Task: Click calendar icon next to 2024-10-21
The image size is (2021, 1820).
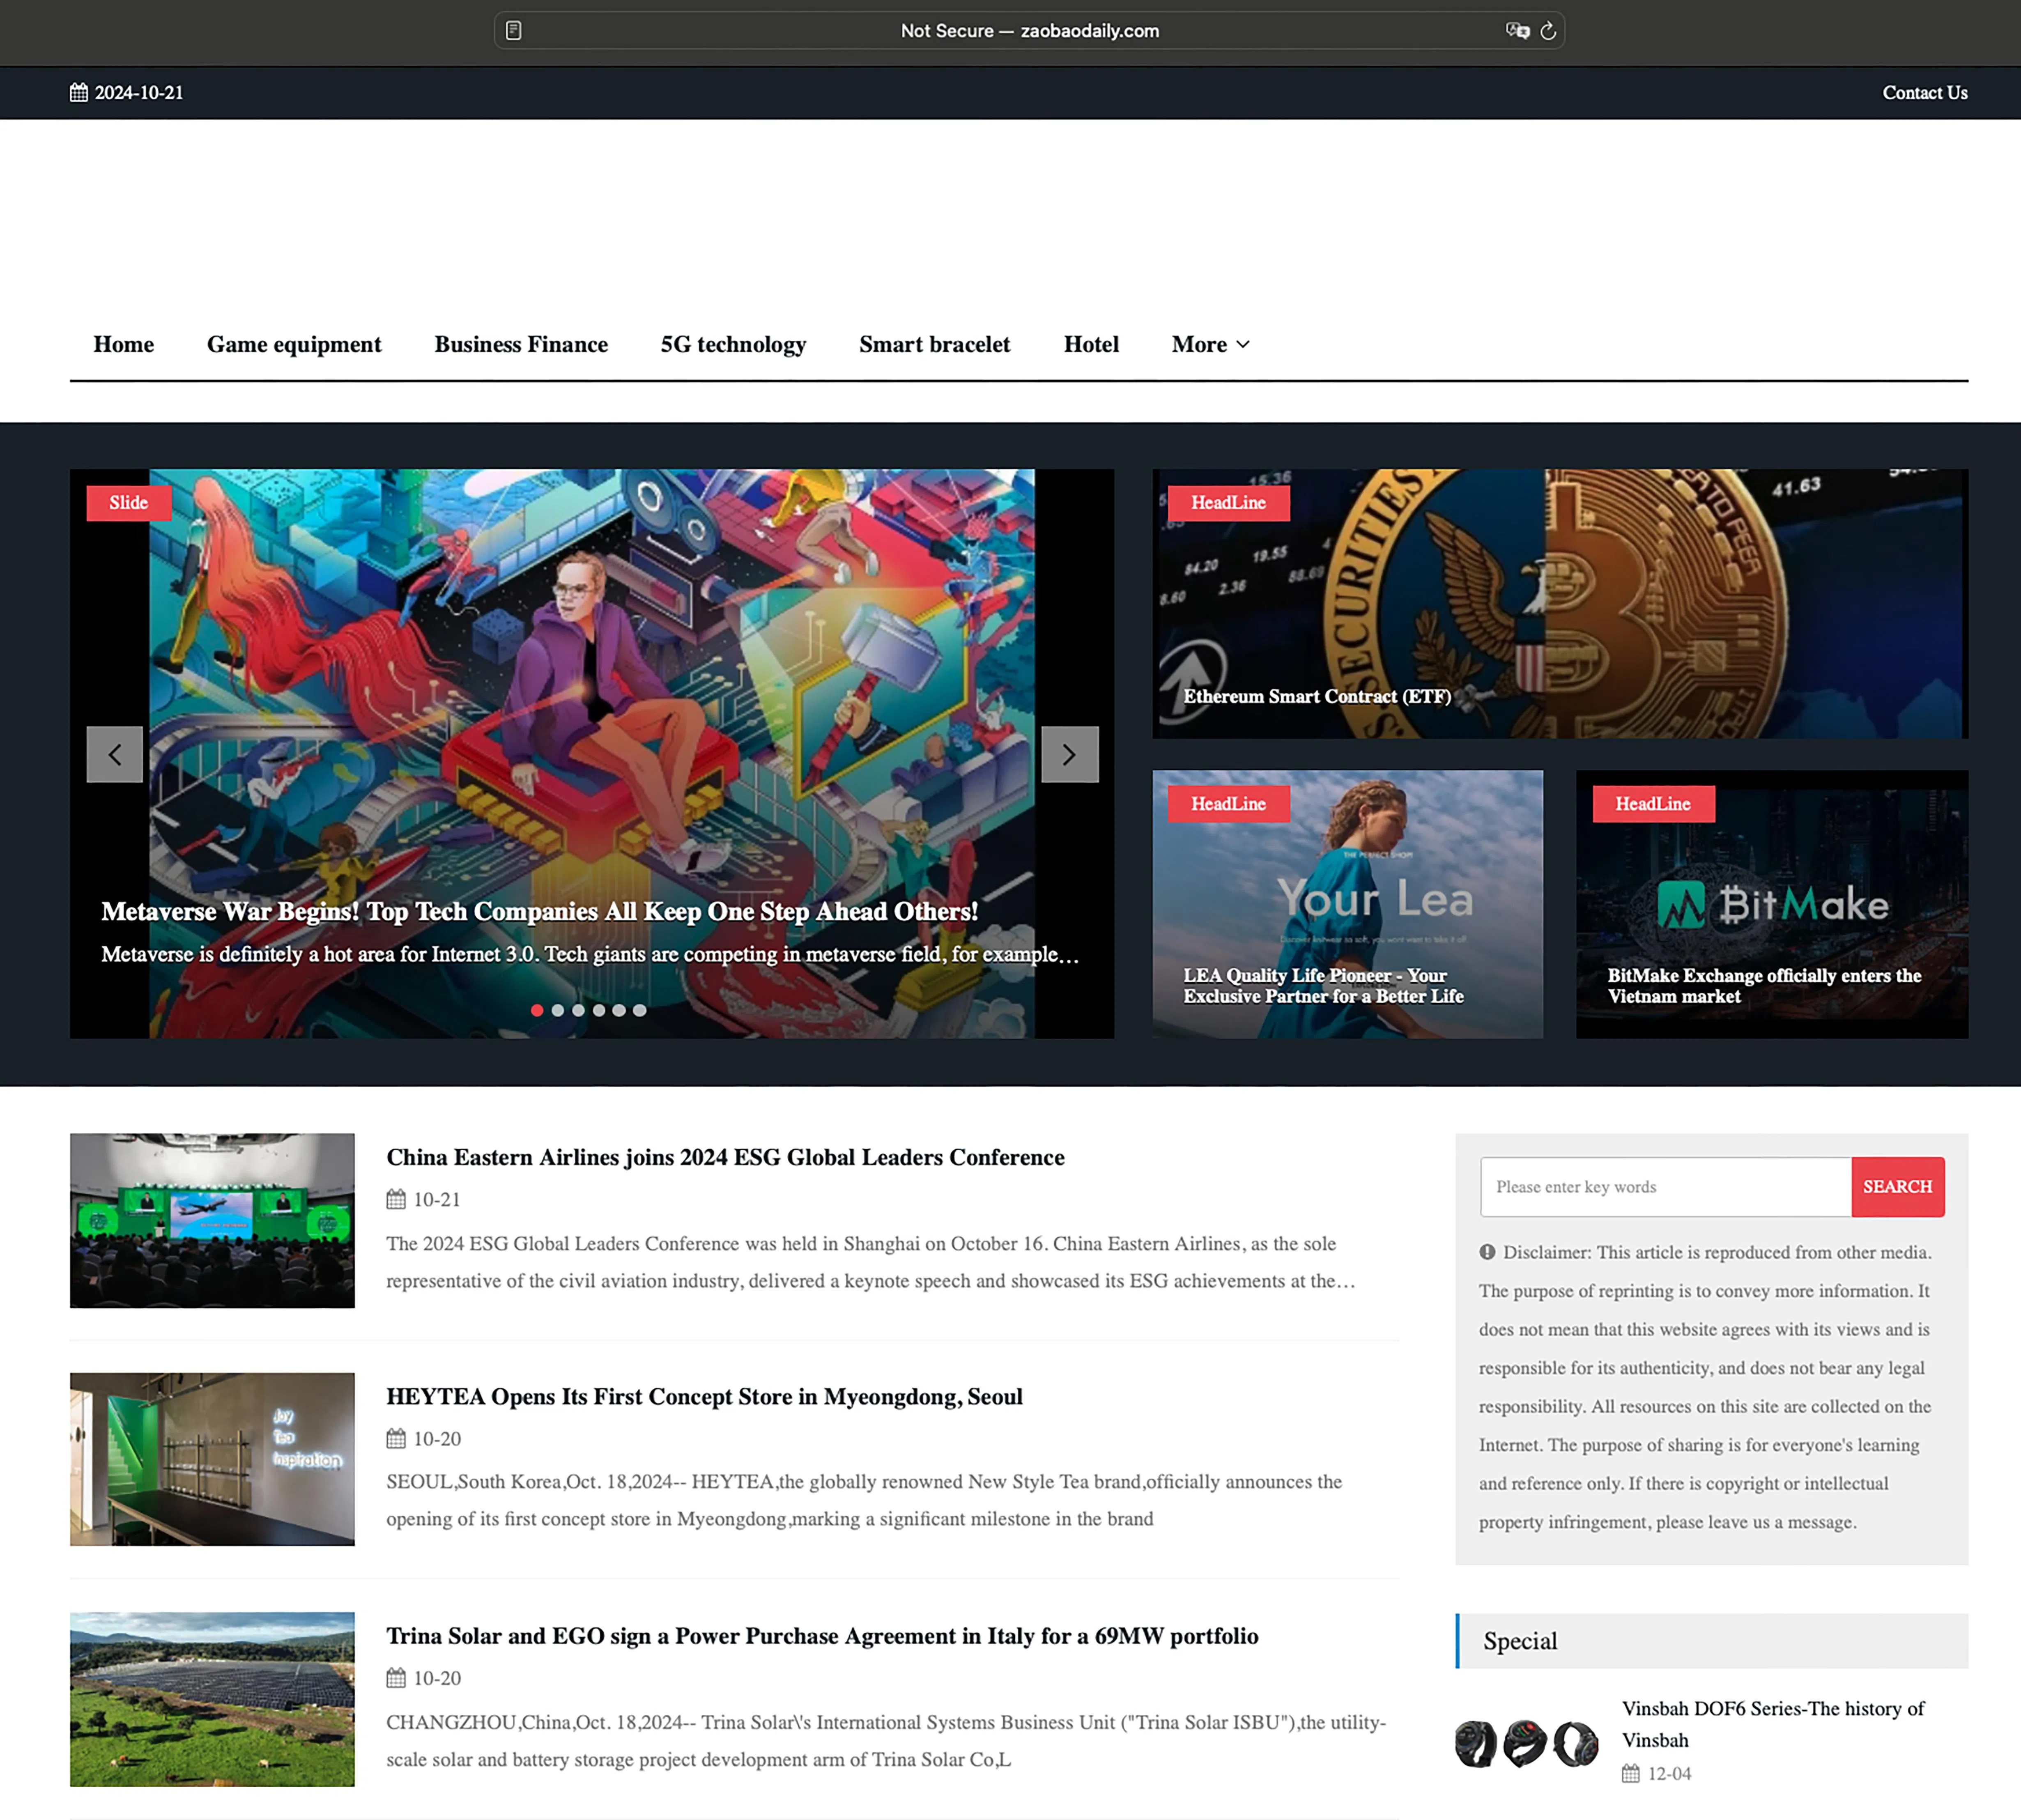Action: coord(79,93)
